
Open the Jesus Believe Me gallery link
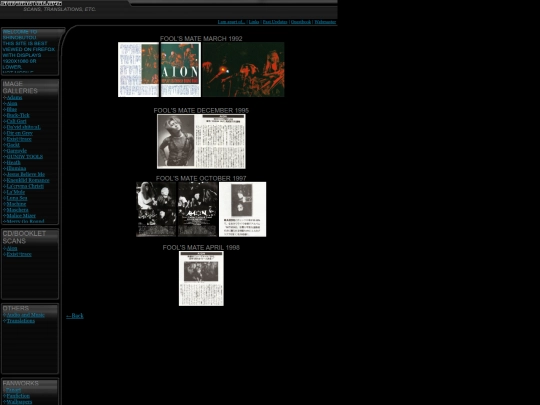(26, 174)
